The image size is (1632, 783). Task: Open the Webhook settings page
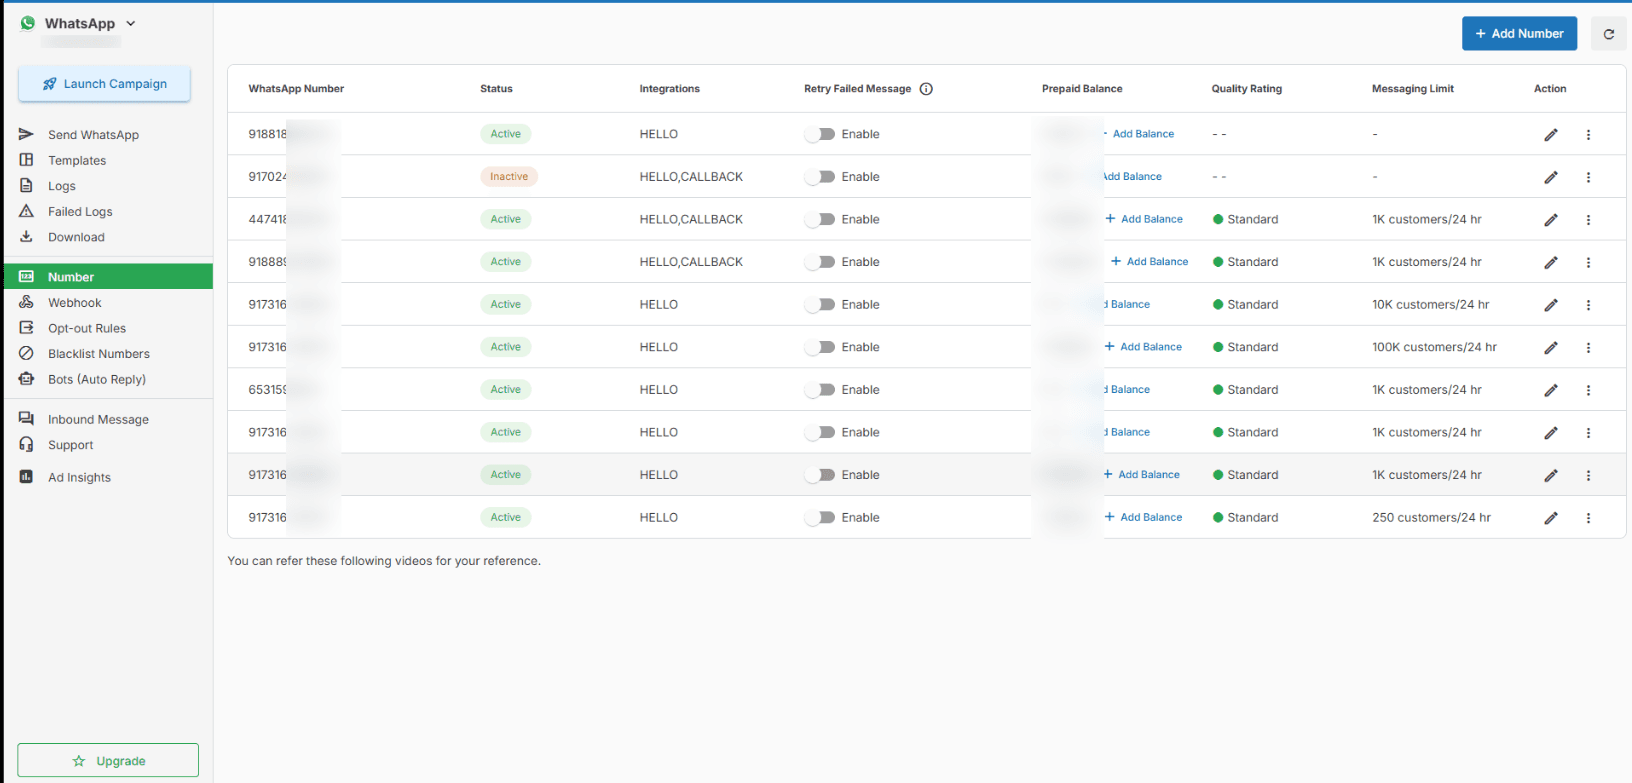coord(75,303)
